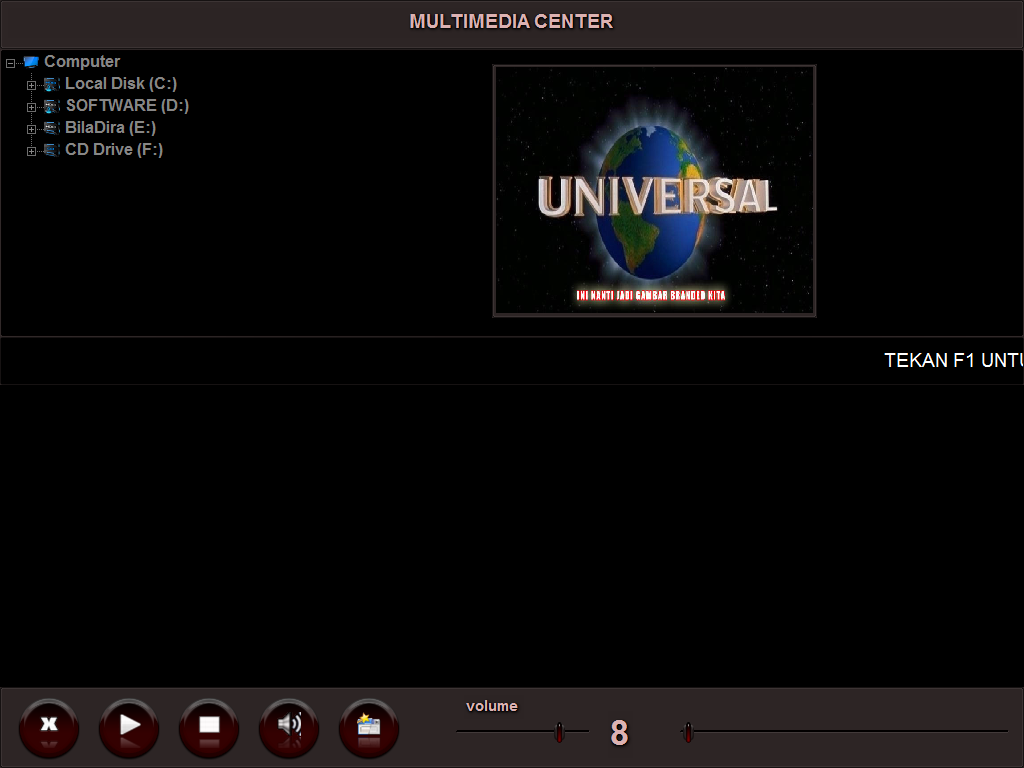Select SOFTWARE (D:) drive
Viewport: 1024px width, 768px height.
click(x=127, y=106)
